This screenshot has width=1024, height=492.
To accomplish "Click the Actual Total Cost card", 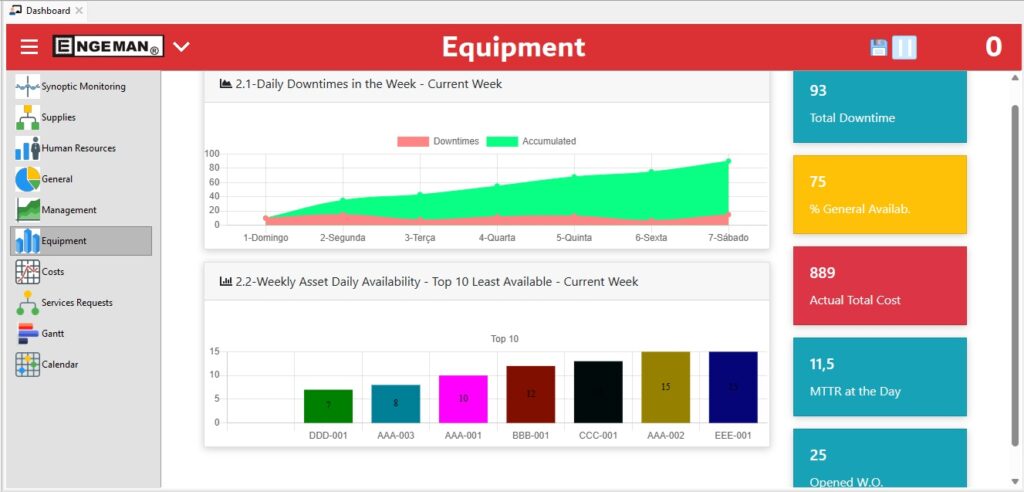I will [x=879, y=287].
